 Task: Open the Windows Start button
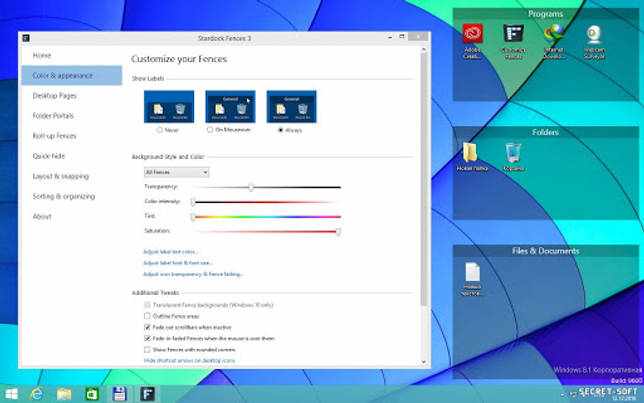point(11,394)
